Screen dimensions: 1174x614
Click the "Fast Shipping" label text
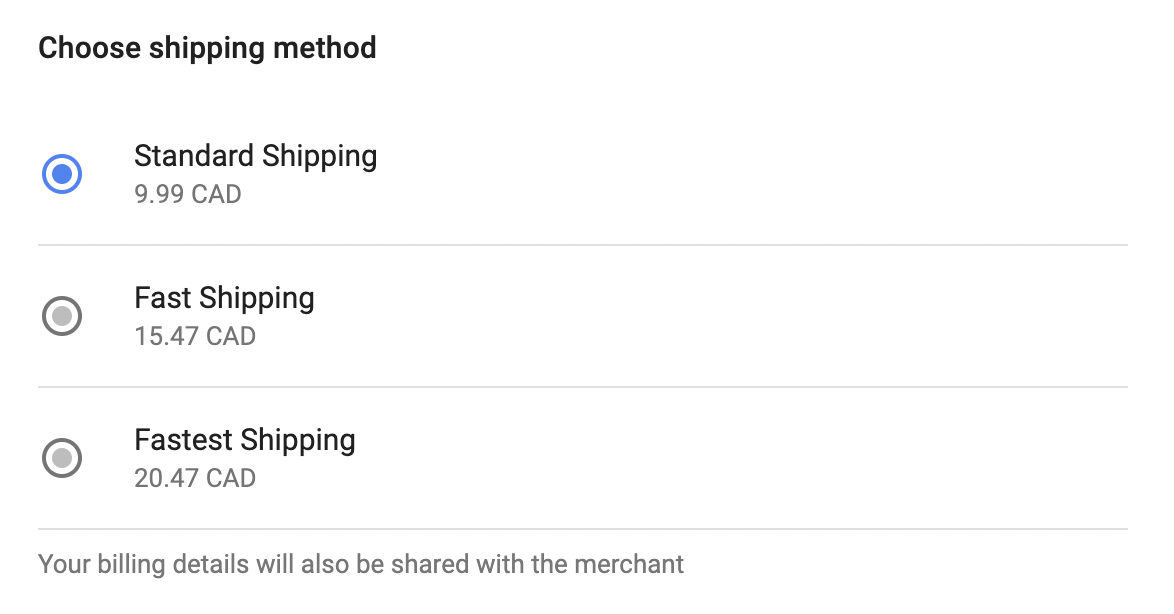(x=224, y=299)
